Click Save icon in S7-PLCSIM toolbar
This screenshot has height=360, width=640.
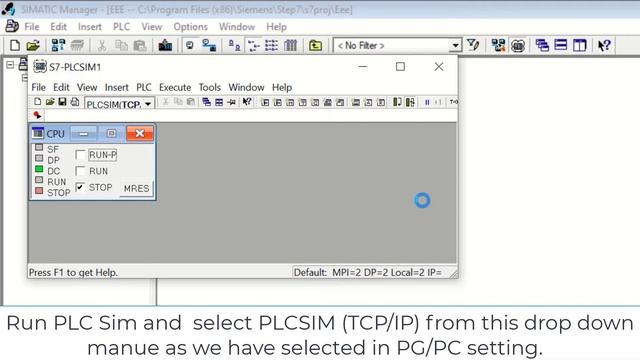click(x=62, y=102)
